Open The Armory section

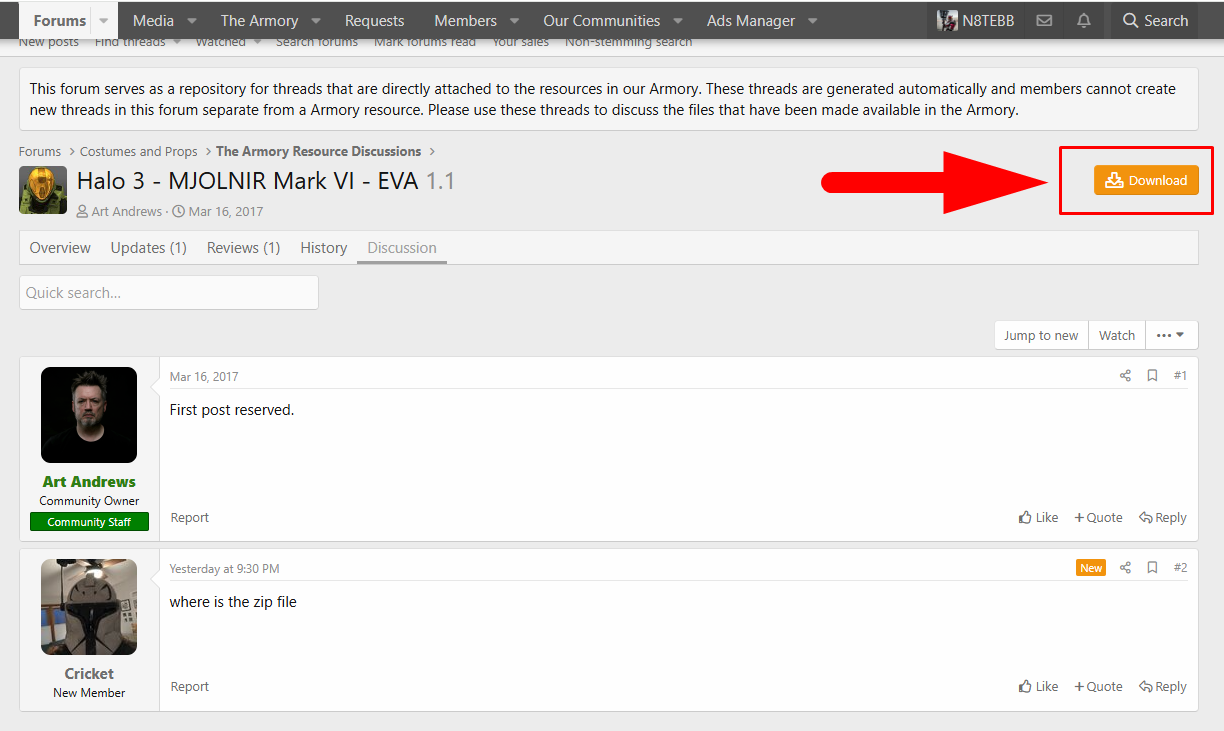point(259,20)
